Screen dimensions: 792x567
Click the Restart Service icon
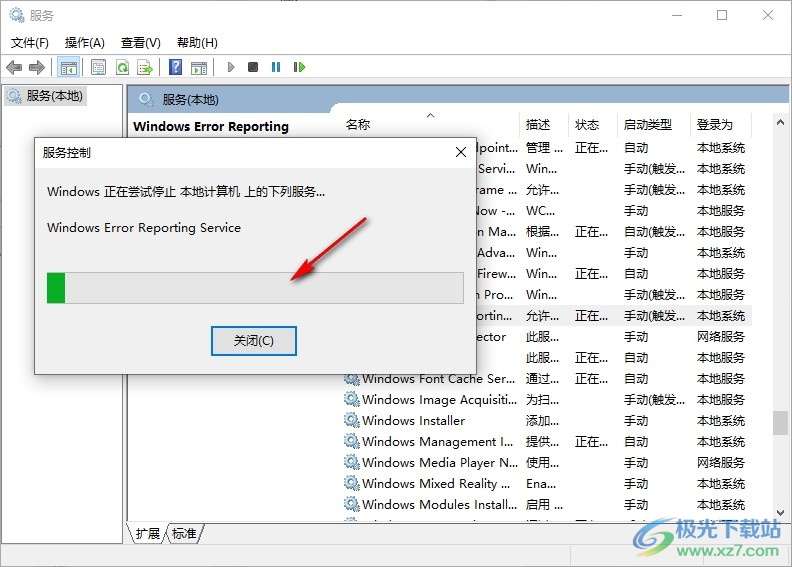pyautogui.click(x=299, y=67)
